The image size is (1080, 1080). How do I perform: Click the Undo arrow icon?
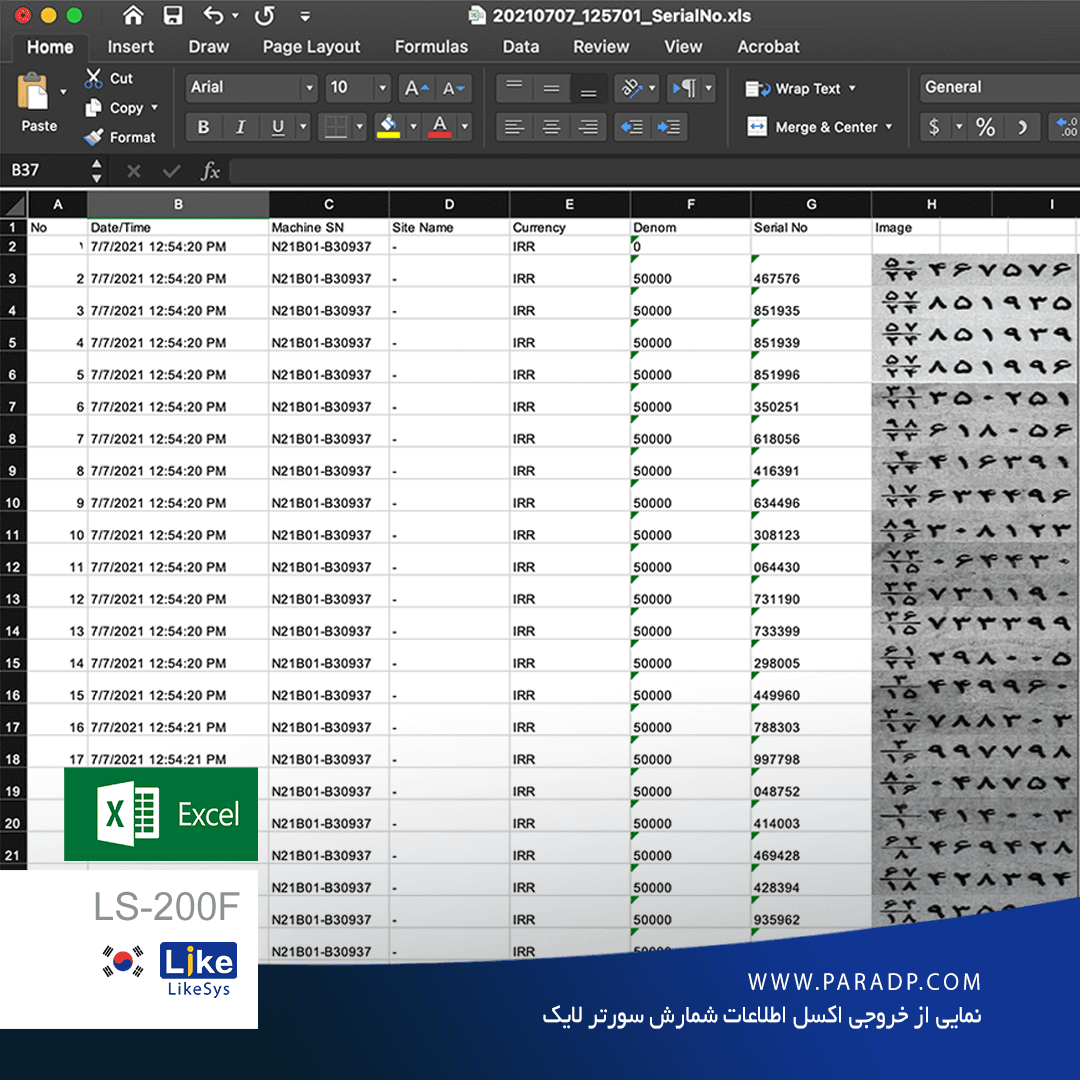[214, 15]
